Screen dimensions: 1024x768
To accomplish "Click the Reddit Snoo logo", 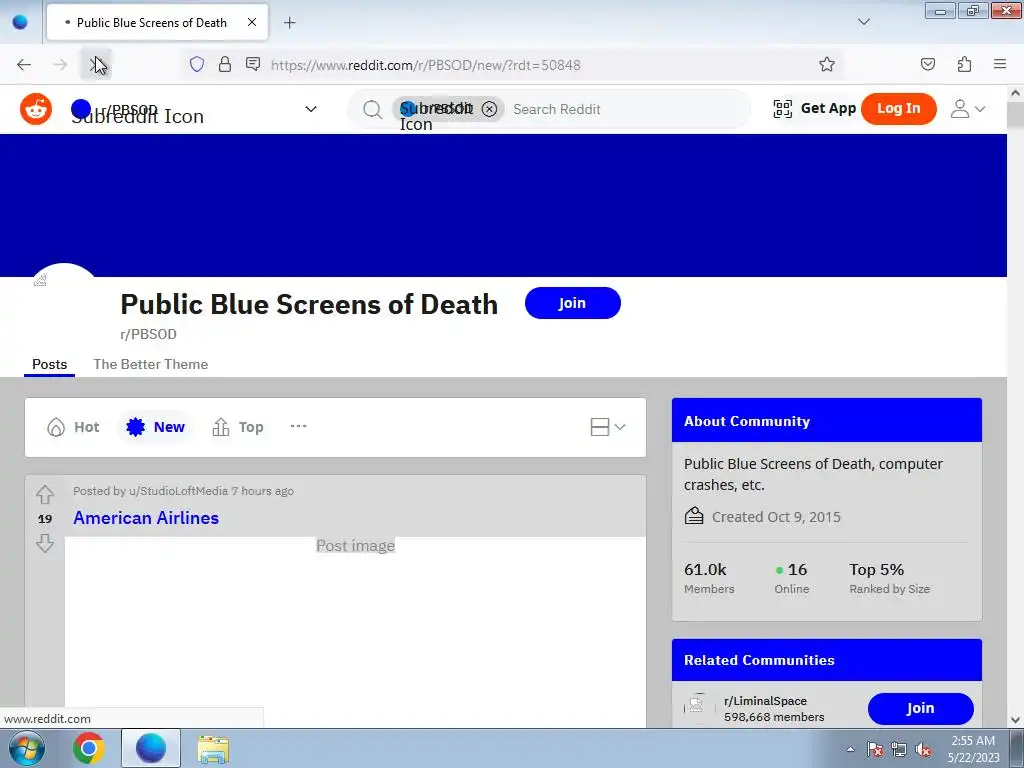I will click(x=36, y=108).
